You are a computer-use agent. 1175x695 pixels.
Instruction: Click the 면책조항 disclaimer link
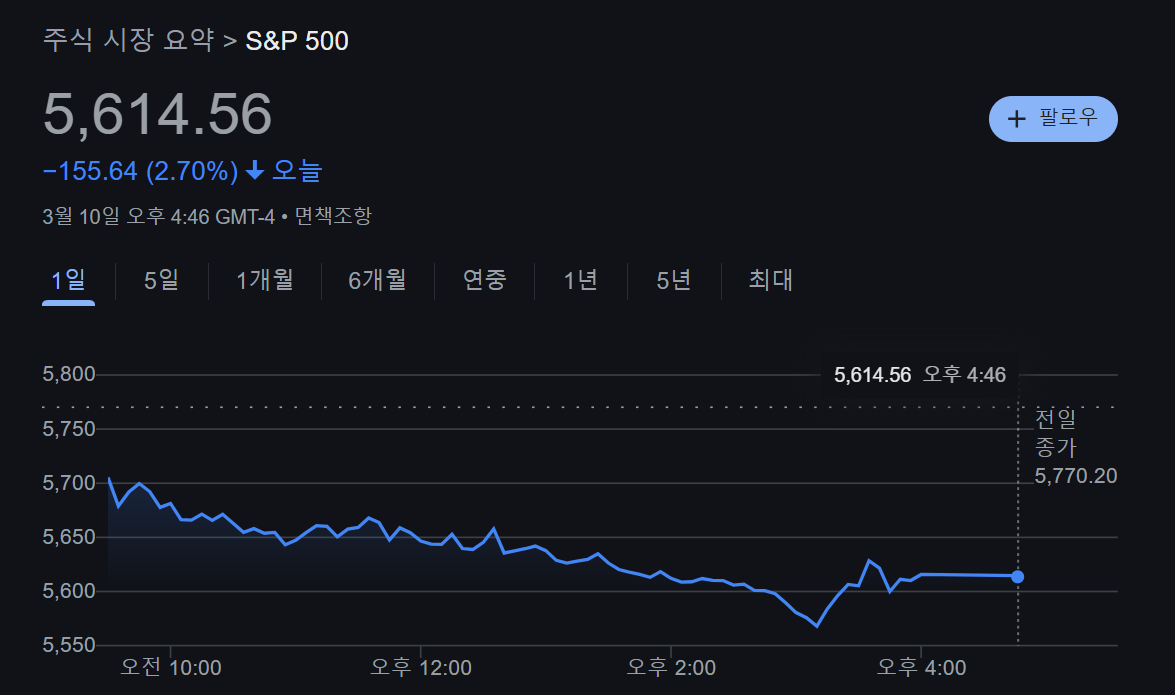click(x=333, y=217)
